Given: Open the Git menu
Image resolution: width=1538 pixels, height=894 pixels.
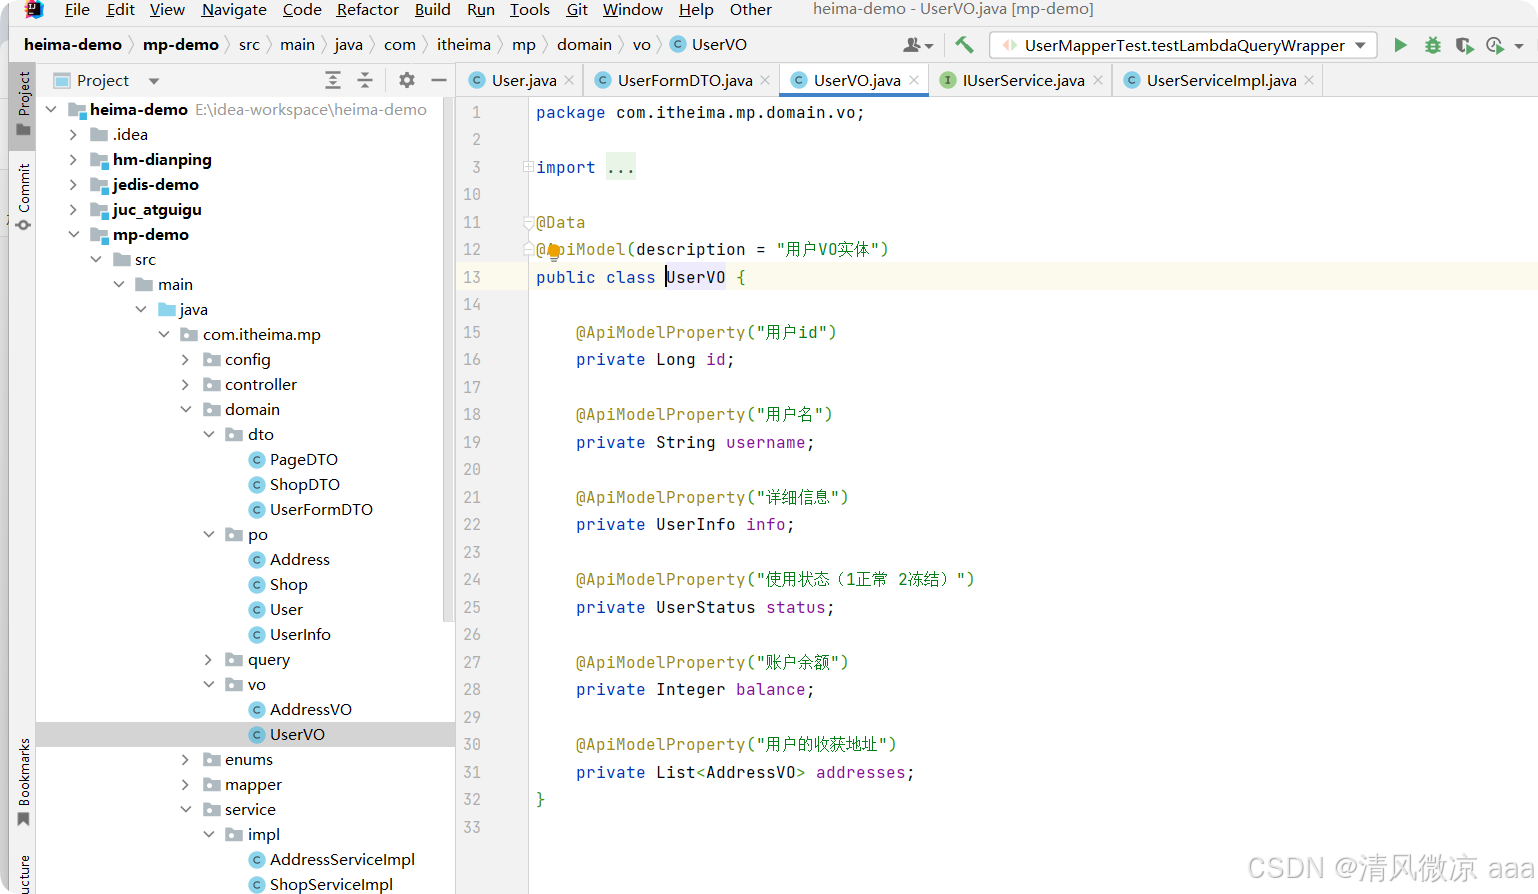Looking at the screenshot, I should point(577,10).
